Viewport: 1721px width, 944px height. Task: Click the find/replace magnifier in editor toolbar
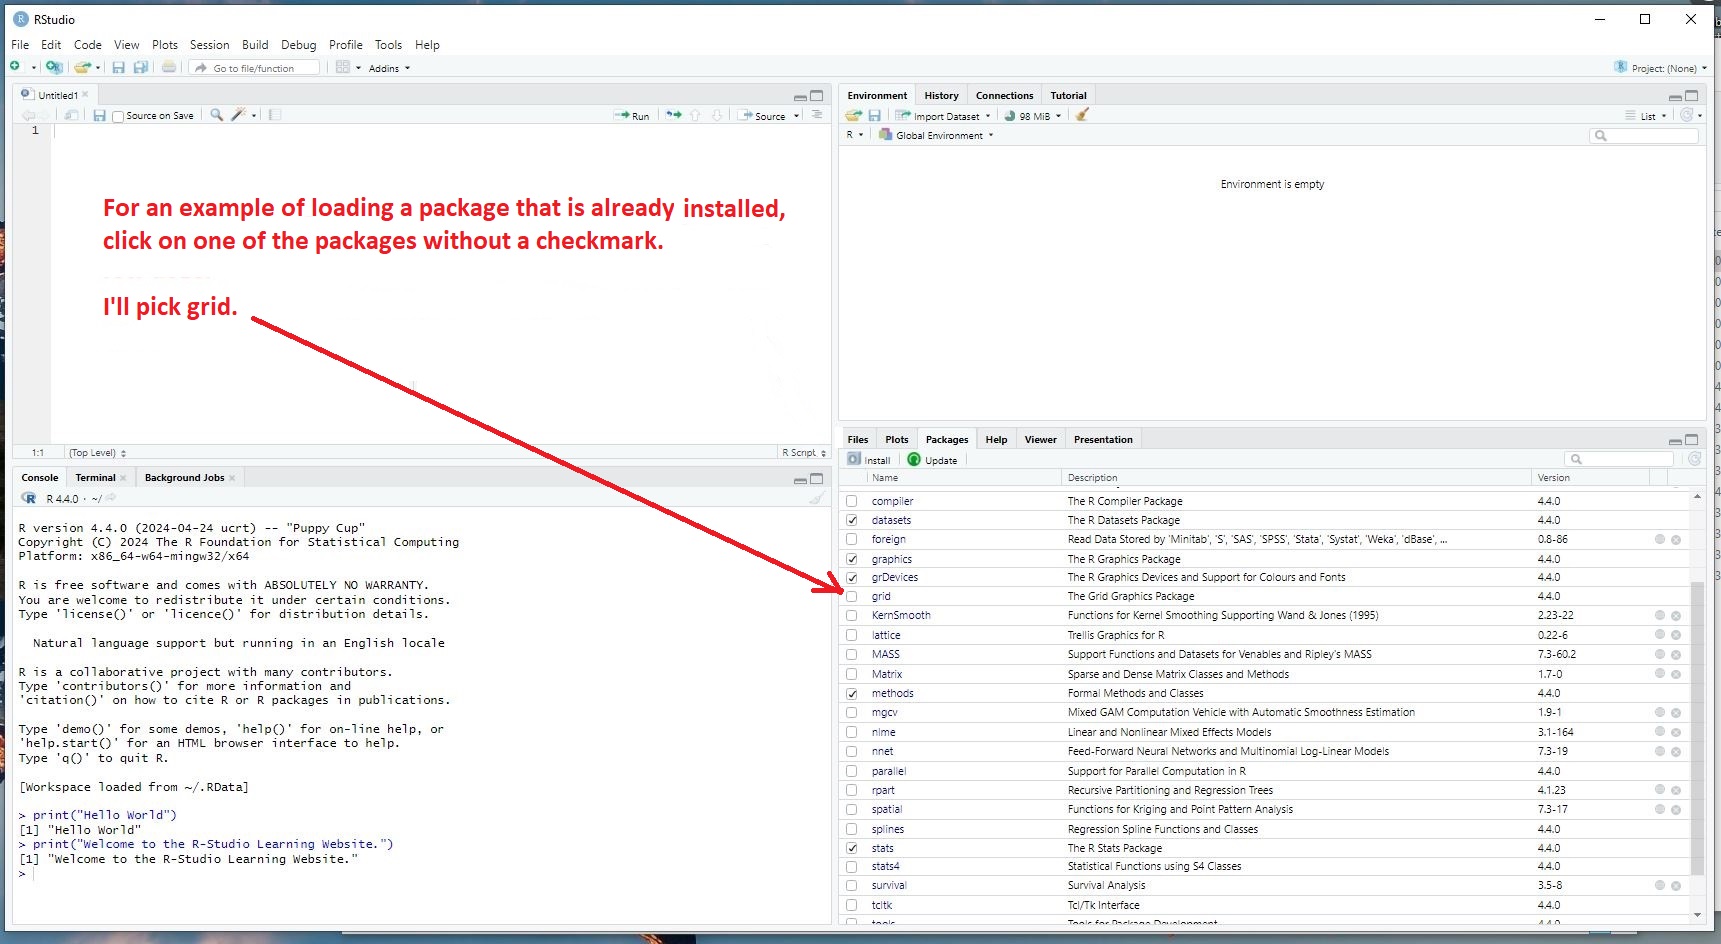click(x=216, y=115)
